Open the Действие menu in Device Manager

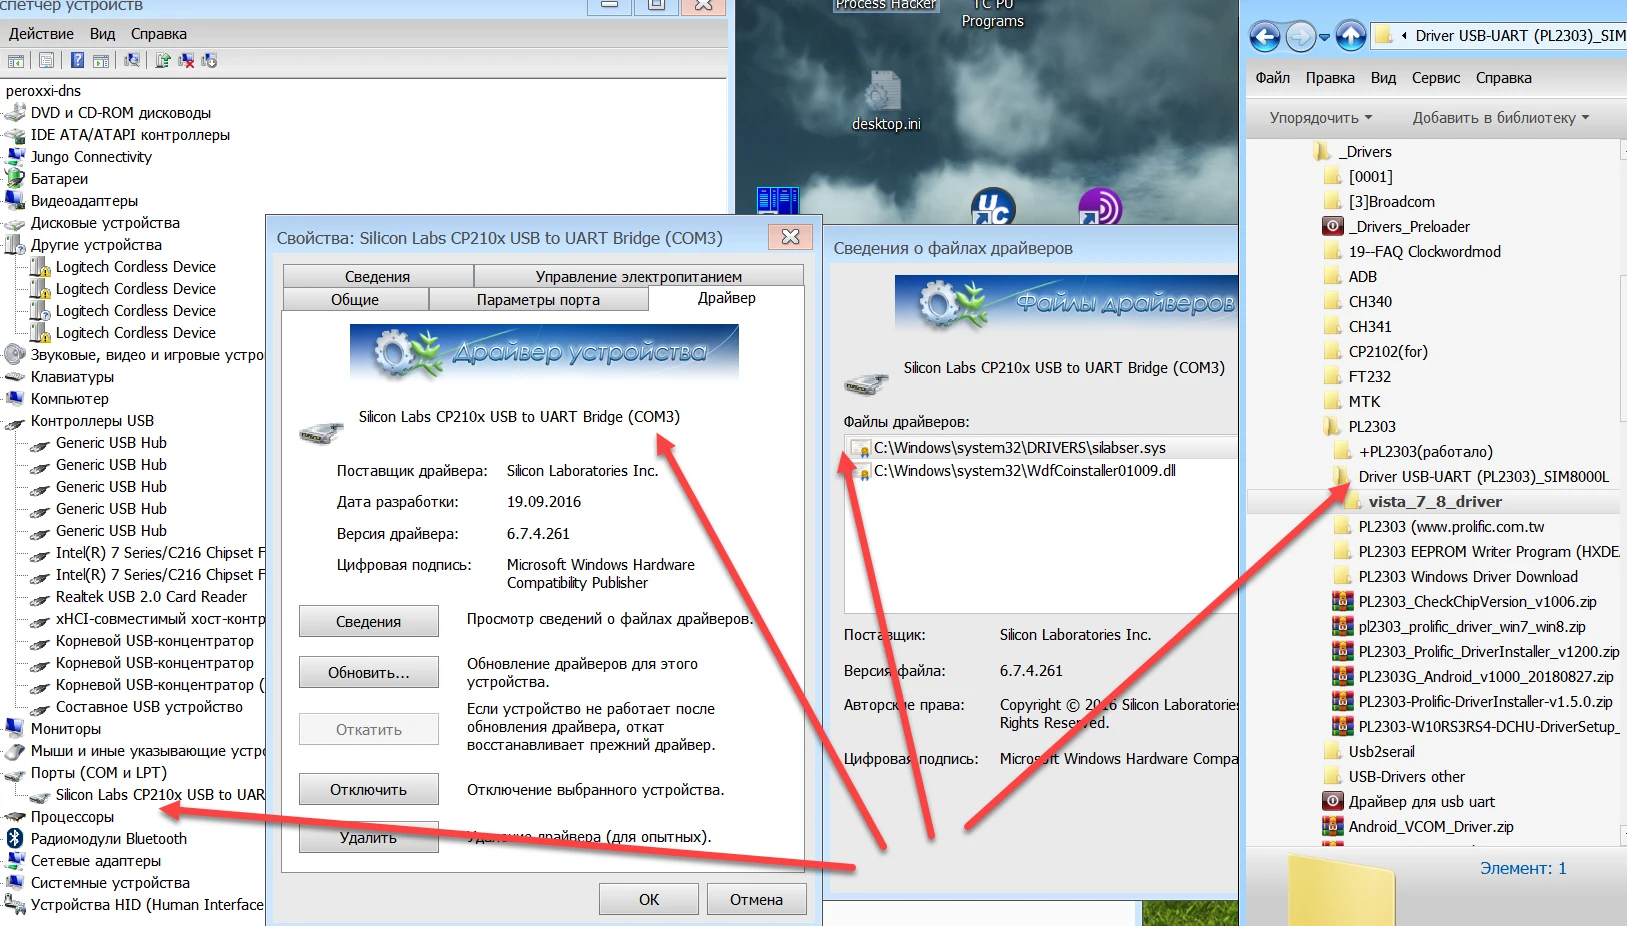coord(41,34)
